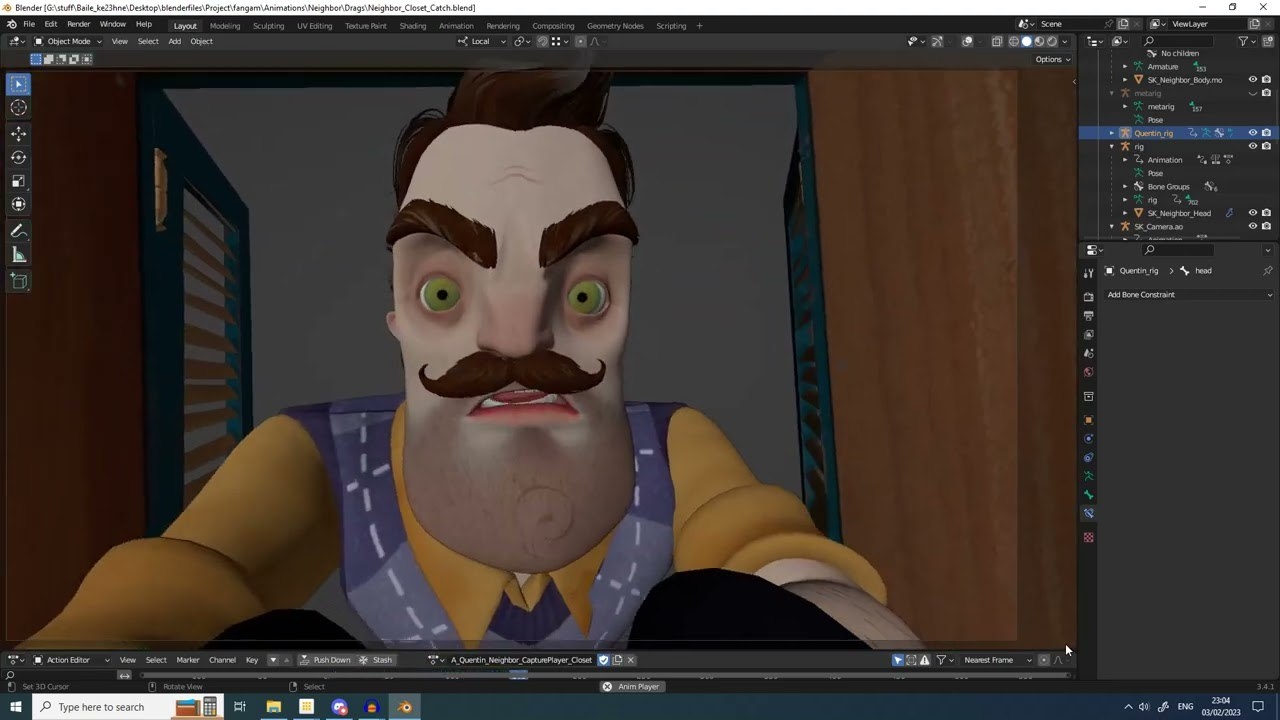Open the Object Data armature properties tab
This screenshot has height=720, width=1280.
click(1089, 476)
